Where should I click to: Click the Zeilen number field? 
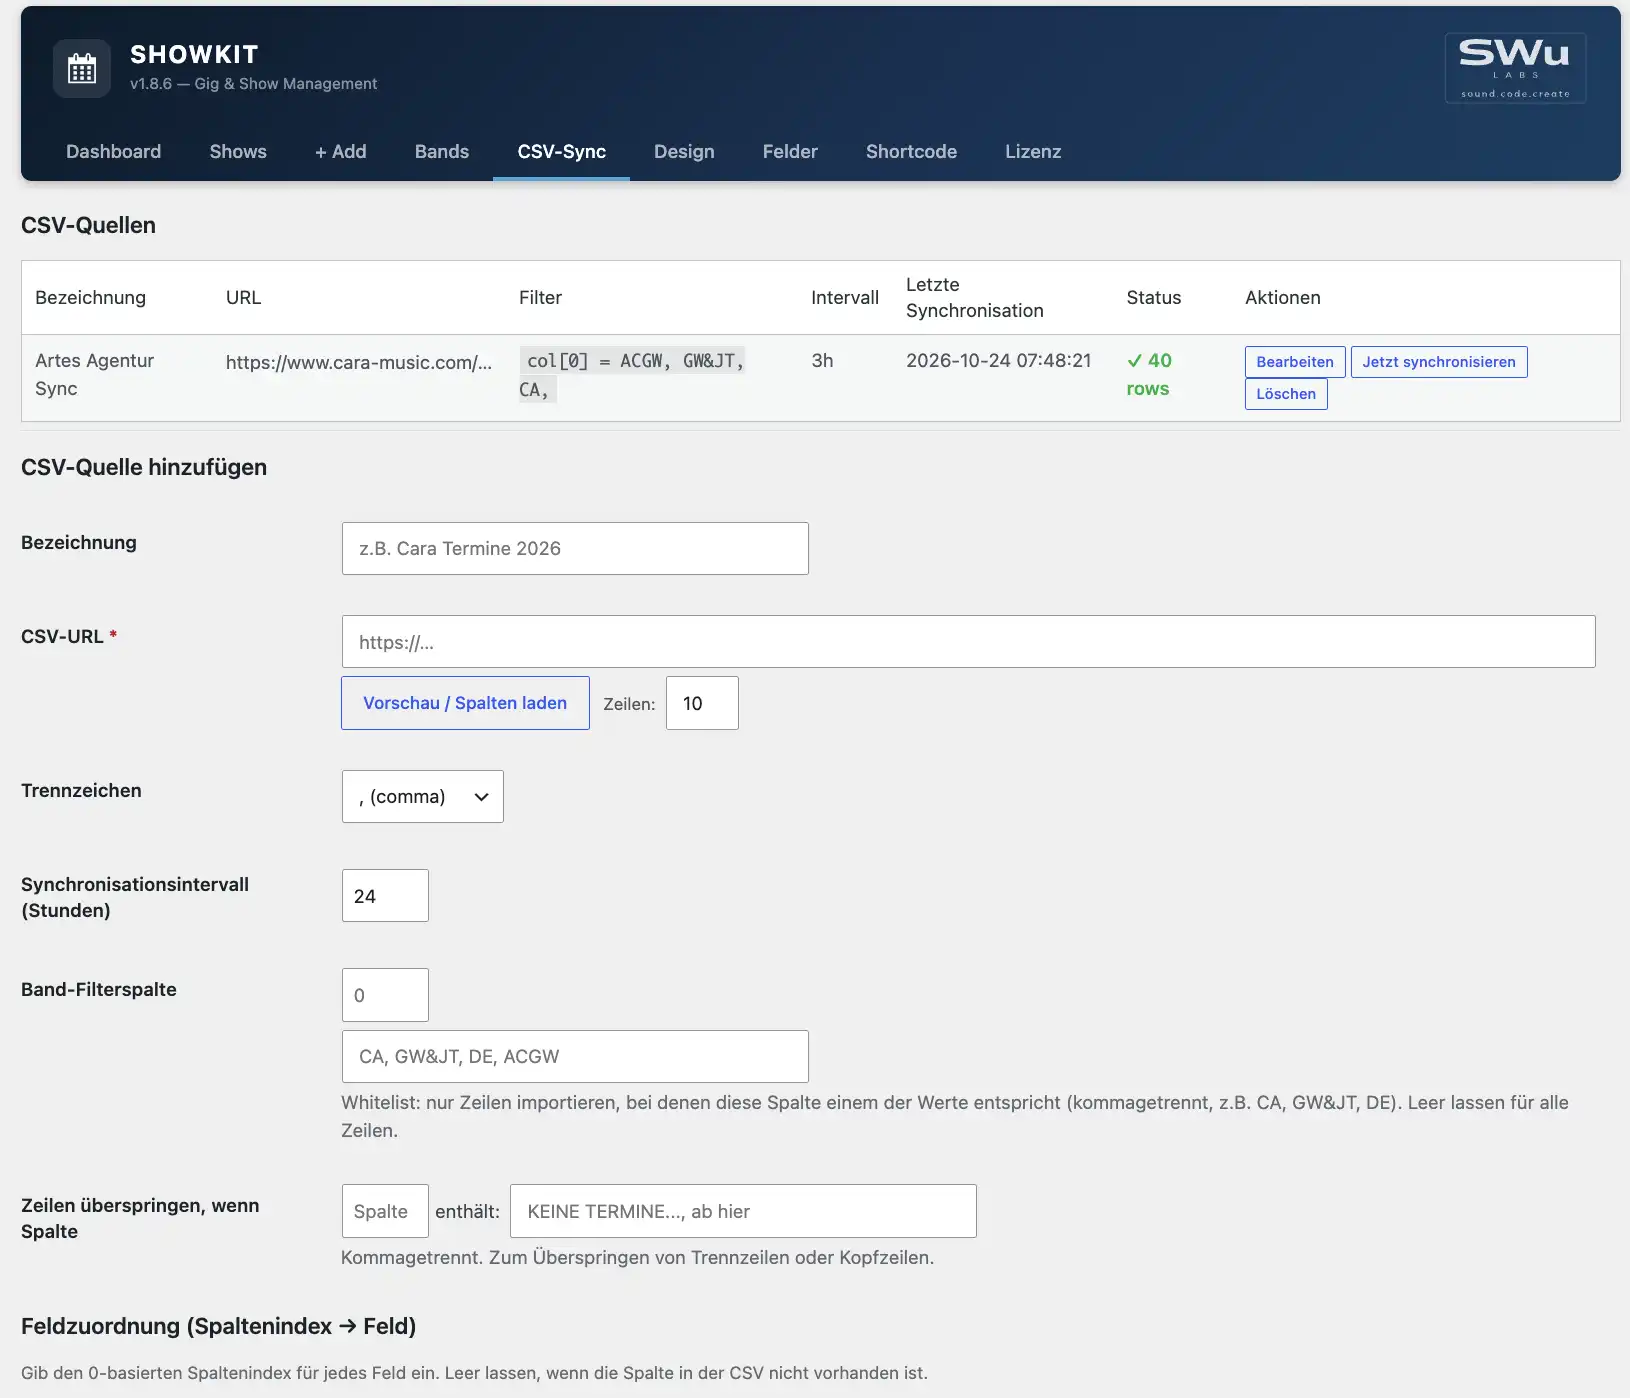click(702, 703)
